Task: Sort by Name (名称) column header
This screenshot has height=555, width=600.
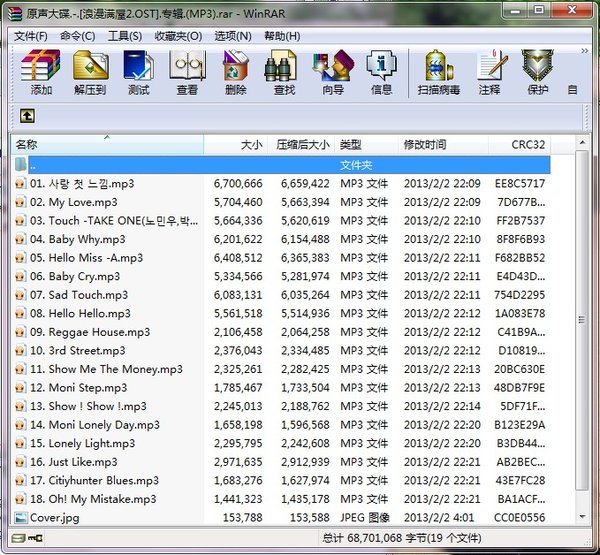Action: coord(107,145)
